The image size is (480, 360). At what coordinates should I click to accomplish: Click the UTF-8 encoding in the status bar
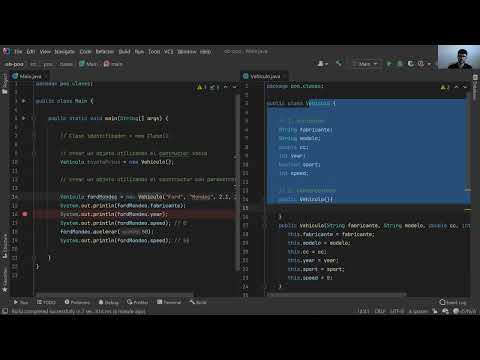point(397,311)
